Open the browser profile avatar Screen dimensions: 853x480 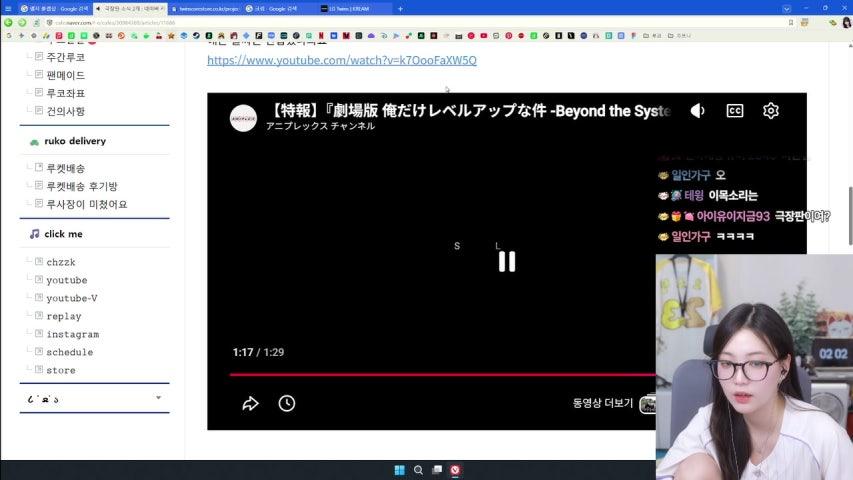pyautogui.click(x=846, y=22)
